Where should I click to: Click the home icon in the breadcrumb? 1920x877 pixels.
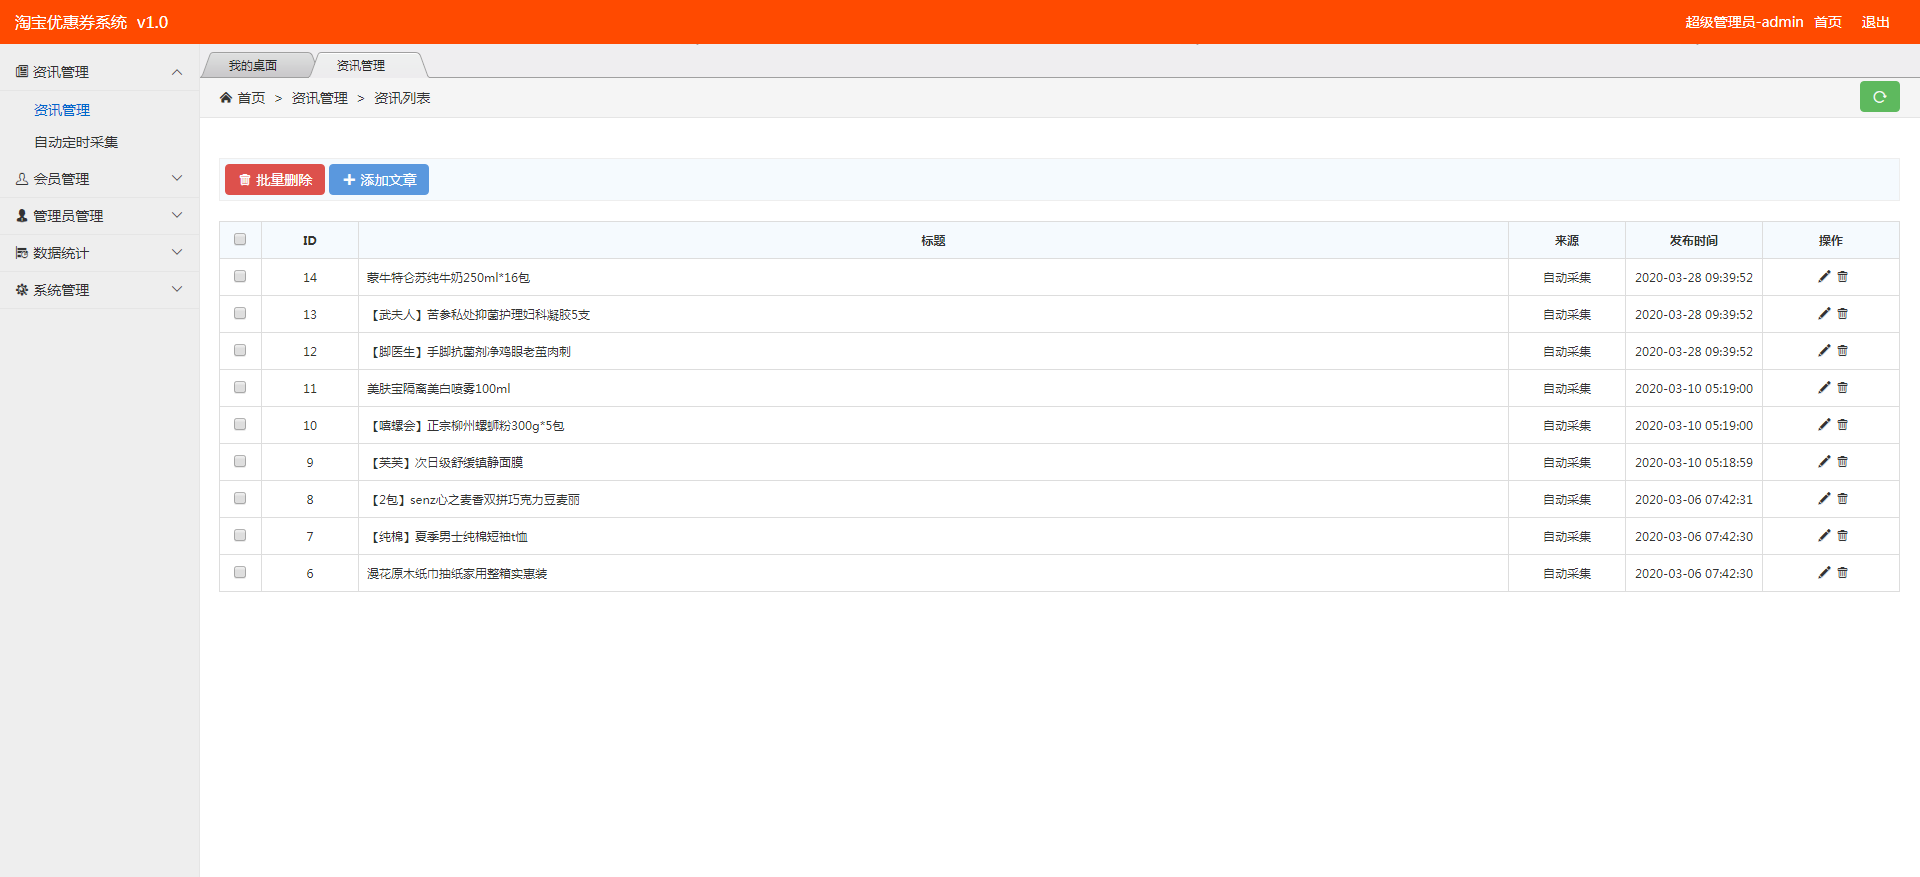tap(226, 98)
